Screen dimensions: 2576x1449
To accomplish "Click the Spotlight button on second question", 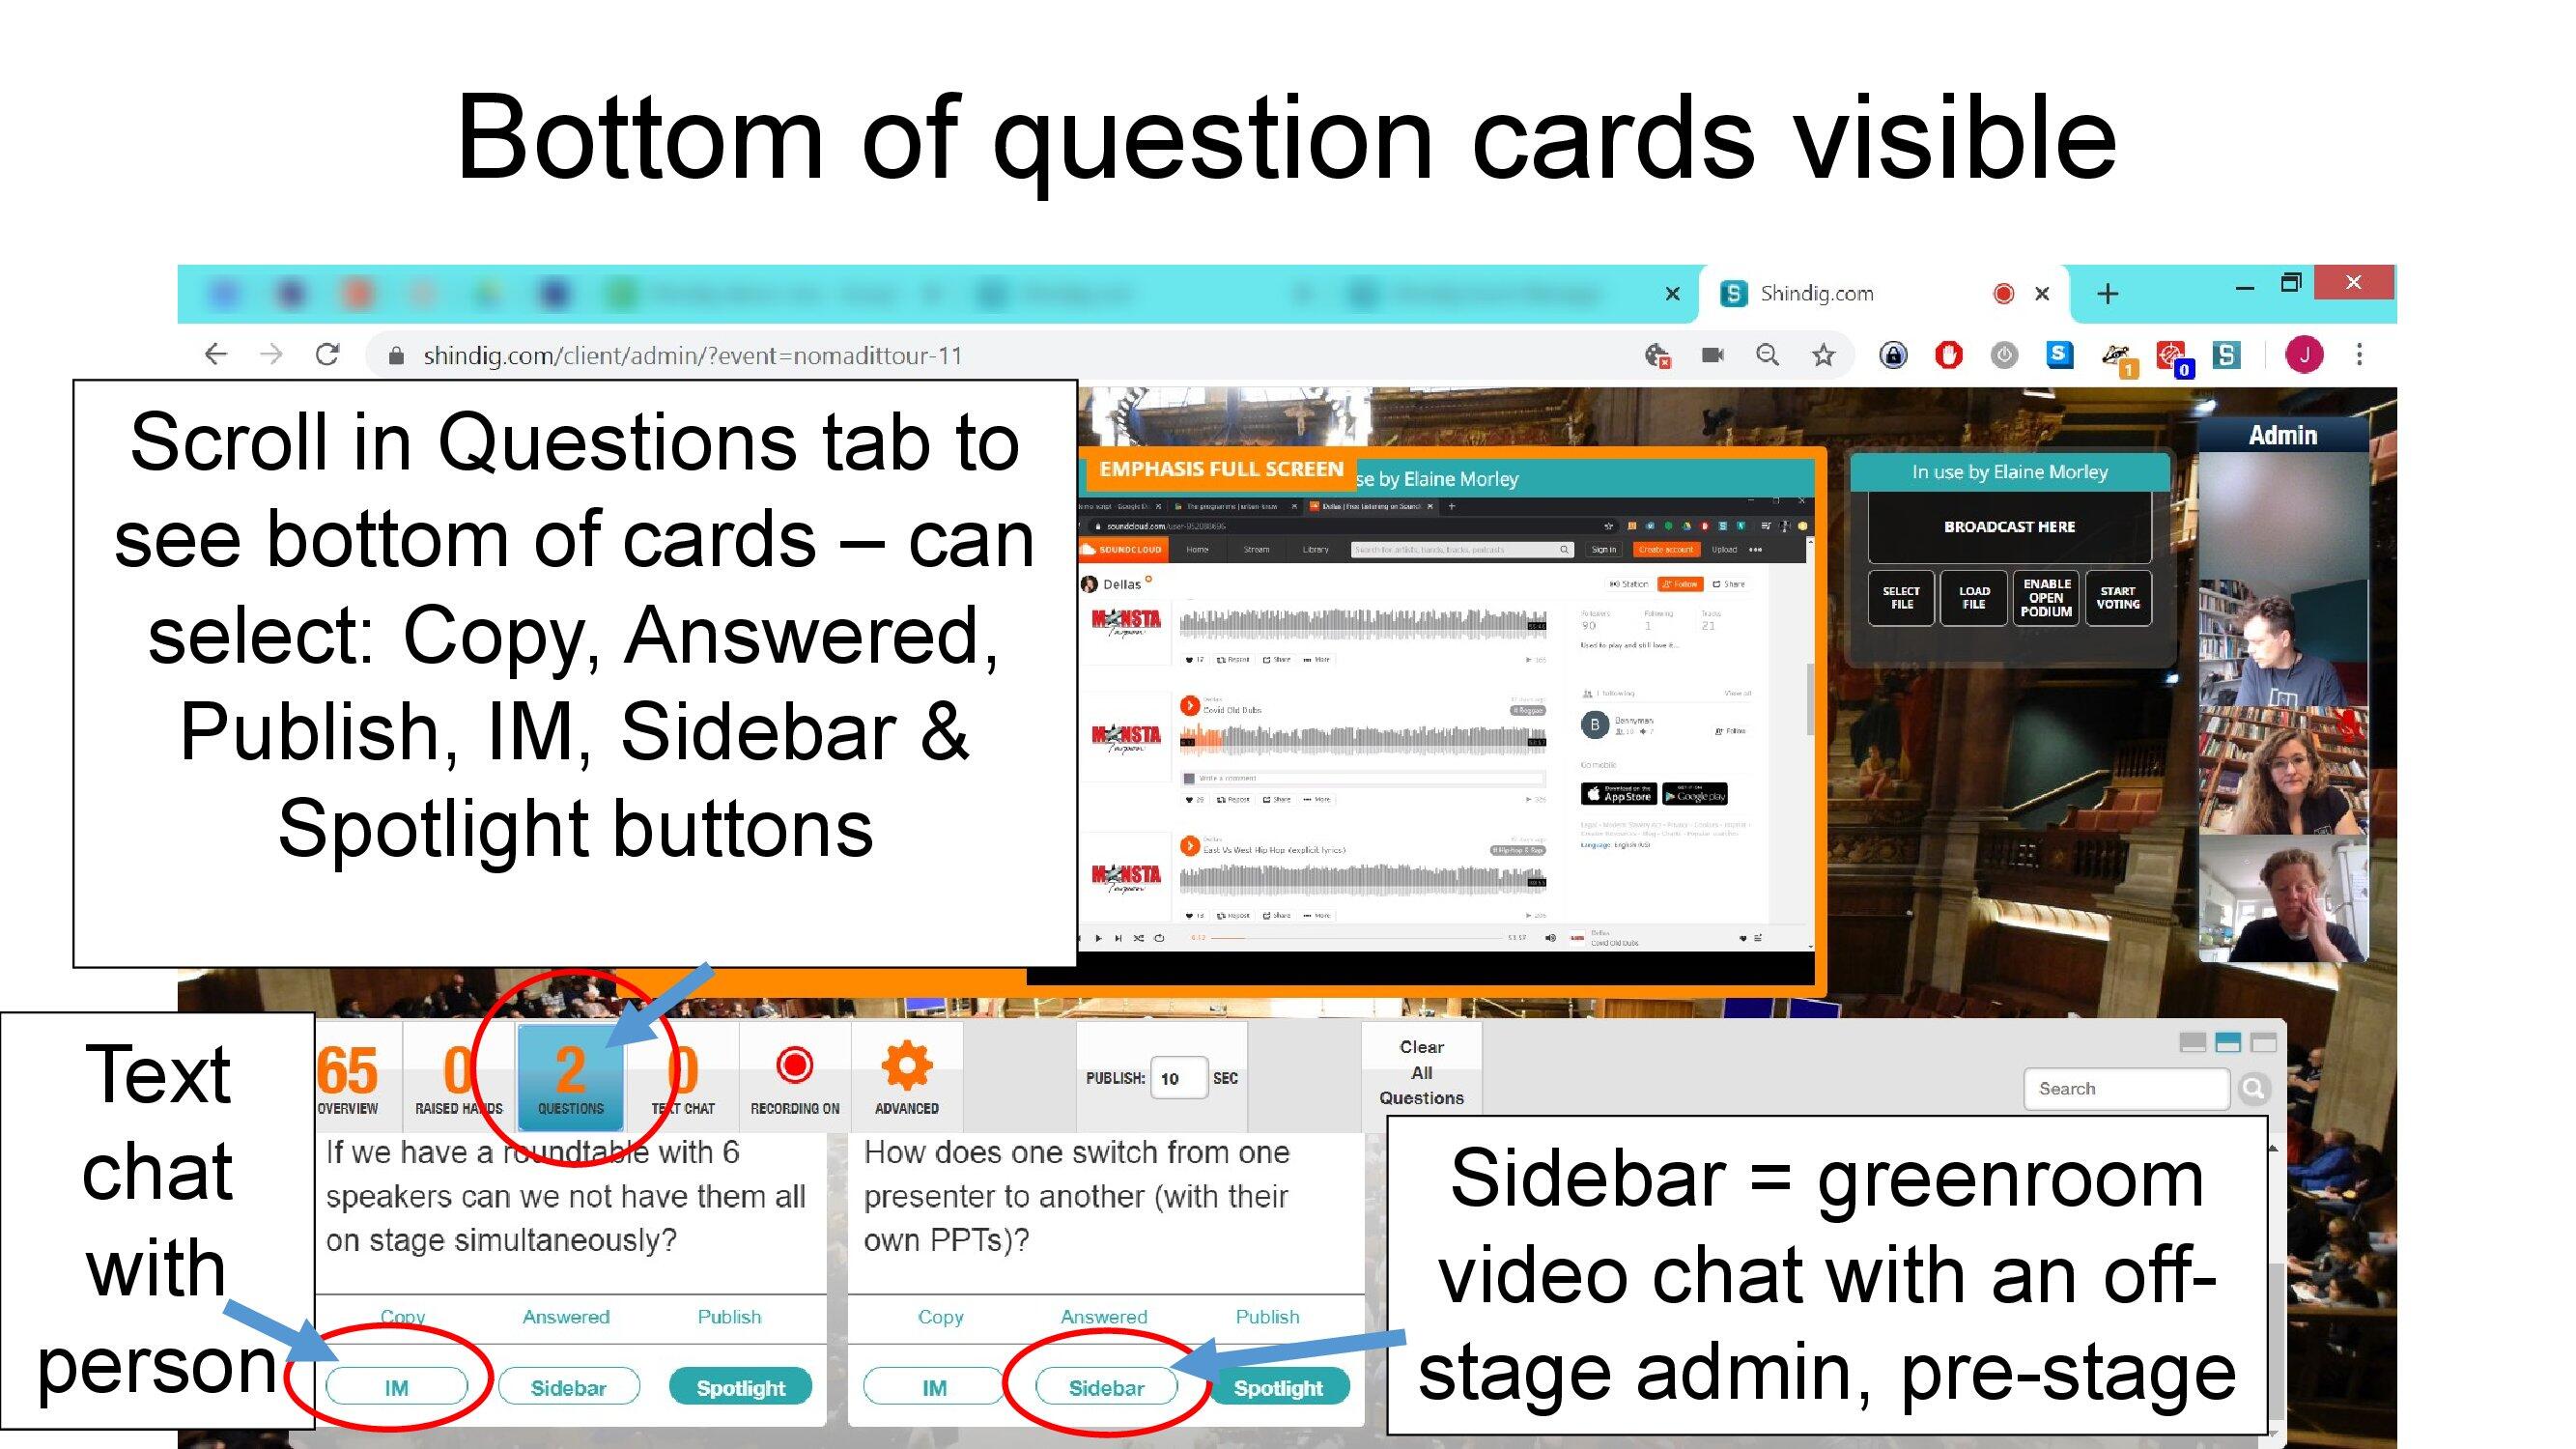I will click(x=1279, y=1383).
